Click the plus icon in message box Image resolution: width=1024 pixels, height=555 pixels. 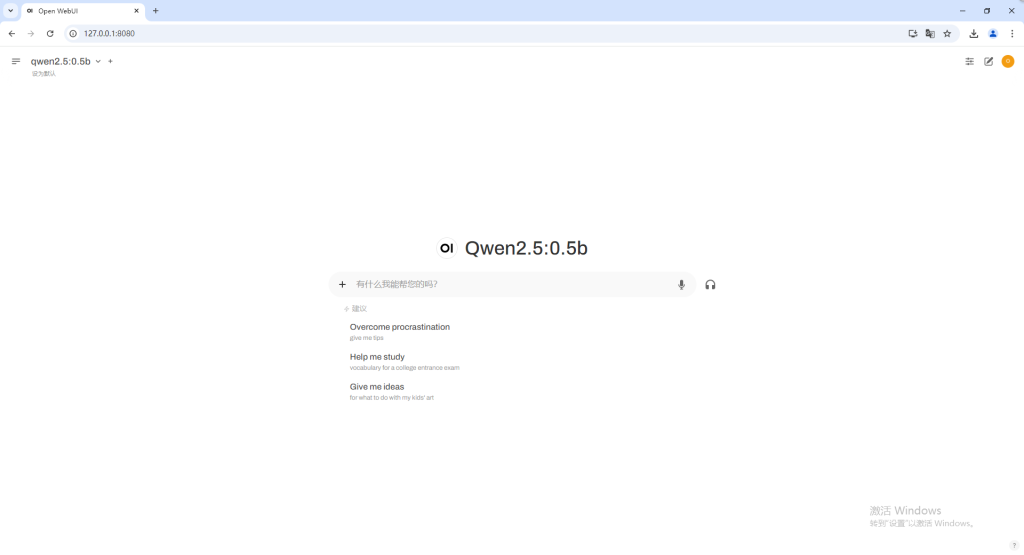[x=342, y=284]
